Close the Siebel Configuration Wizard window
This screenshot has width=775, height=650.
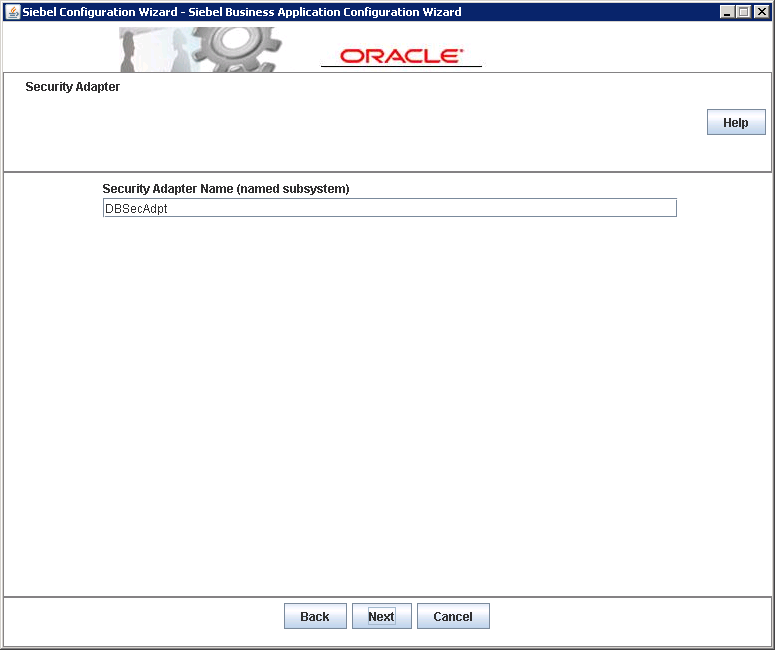tap(762, 12)
